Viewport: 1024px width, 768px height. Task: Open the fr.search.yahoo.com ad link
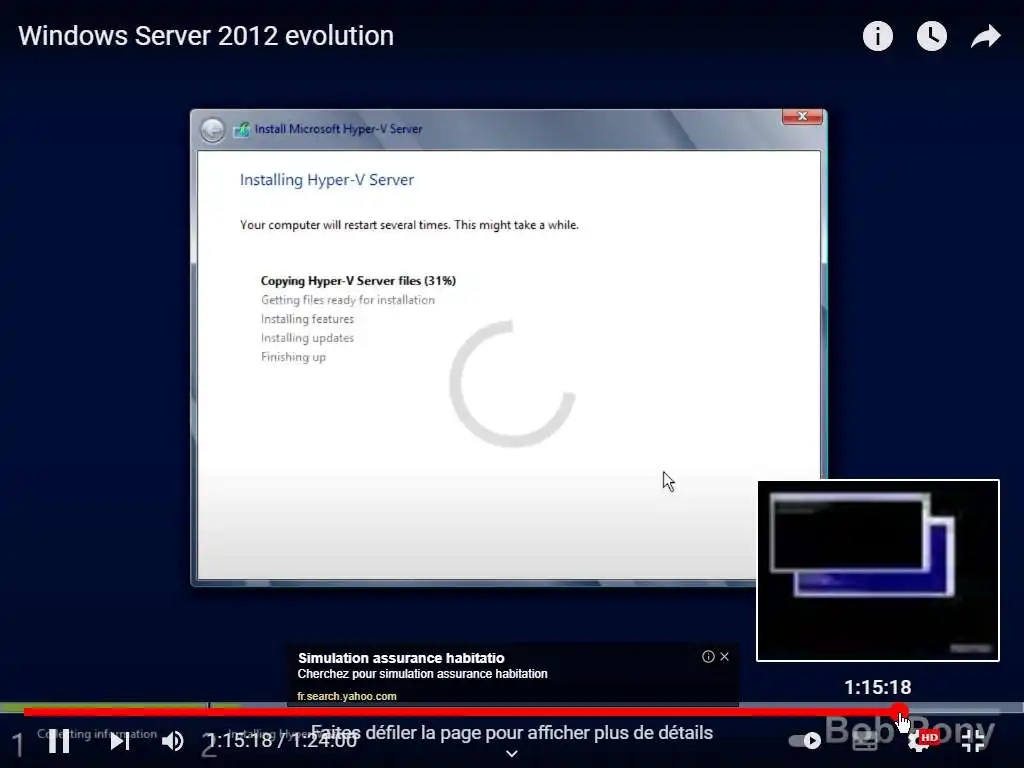point(347,696)
